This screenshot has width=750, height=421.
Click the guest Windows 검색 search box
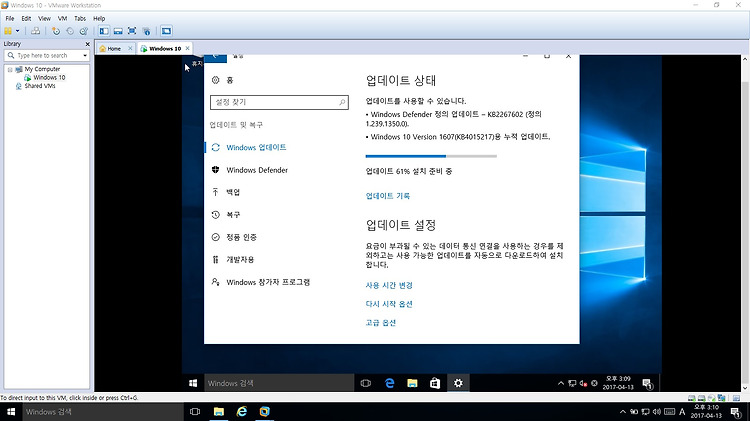(x=279, y=383)
